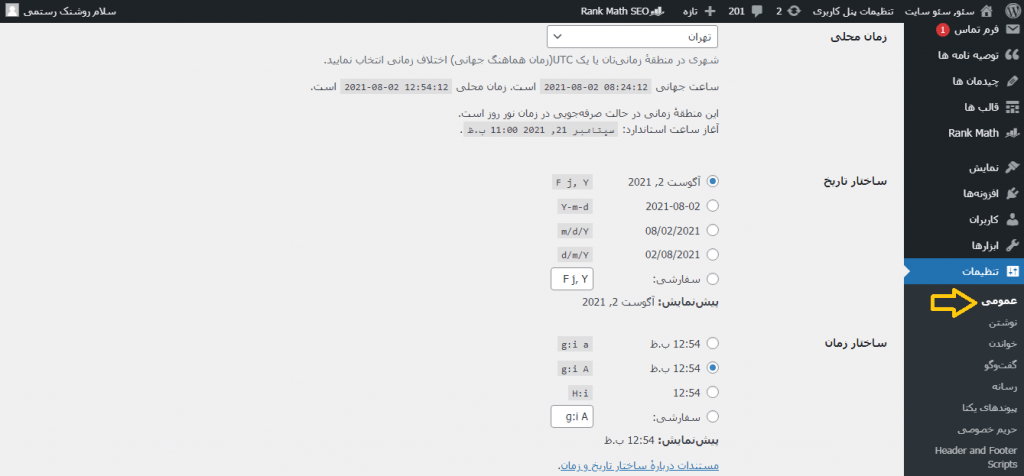Click the d/m/Y format code label
The height and width of the screenshot is (476, 1024).
(x=575, y=255)
